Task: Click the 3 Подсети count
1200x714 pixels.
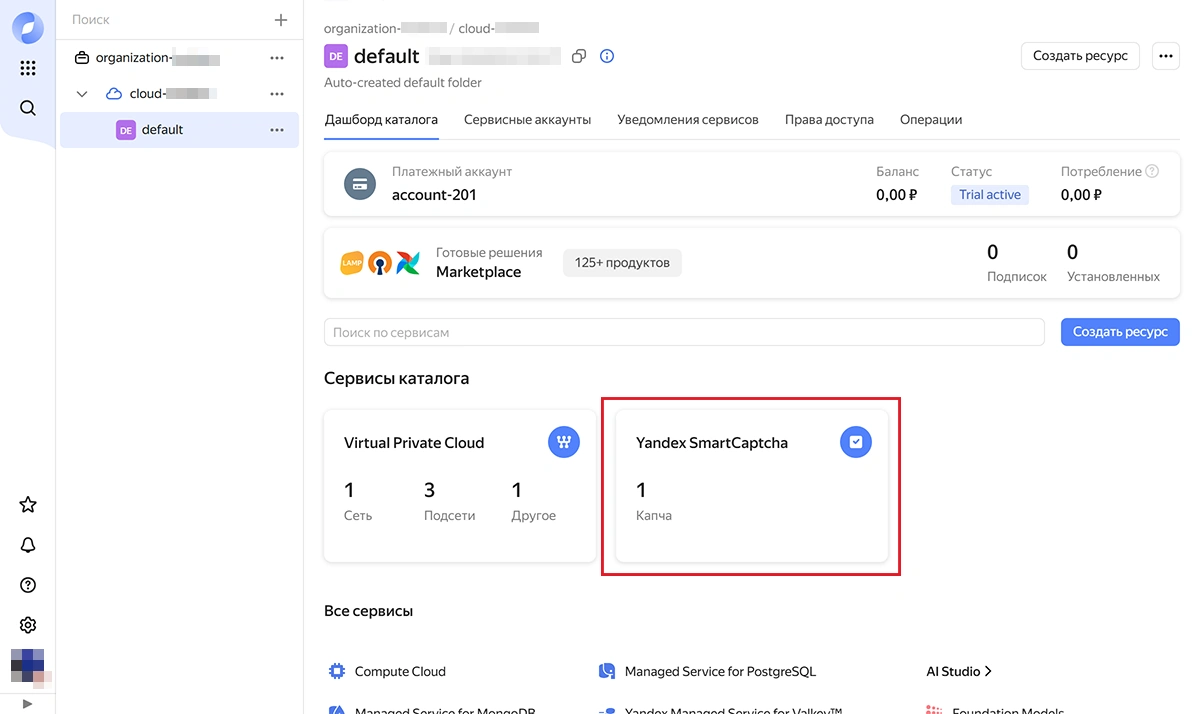Action: click(449, 501)
